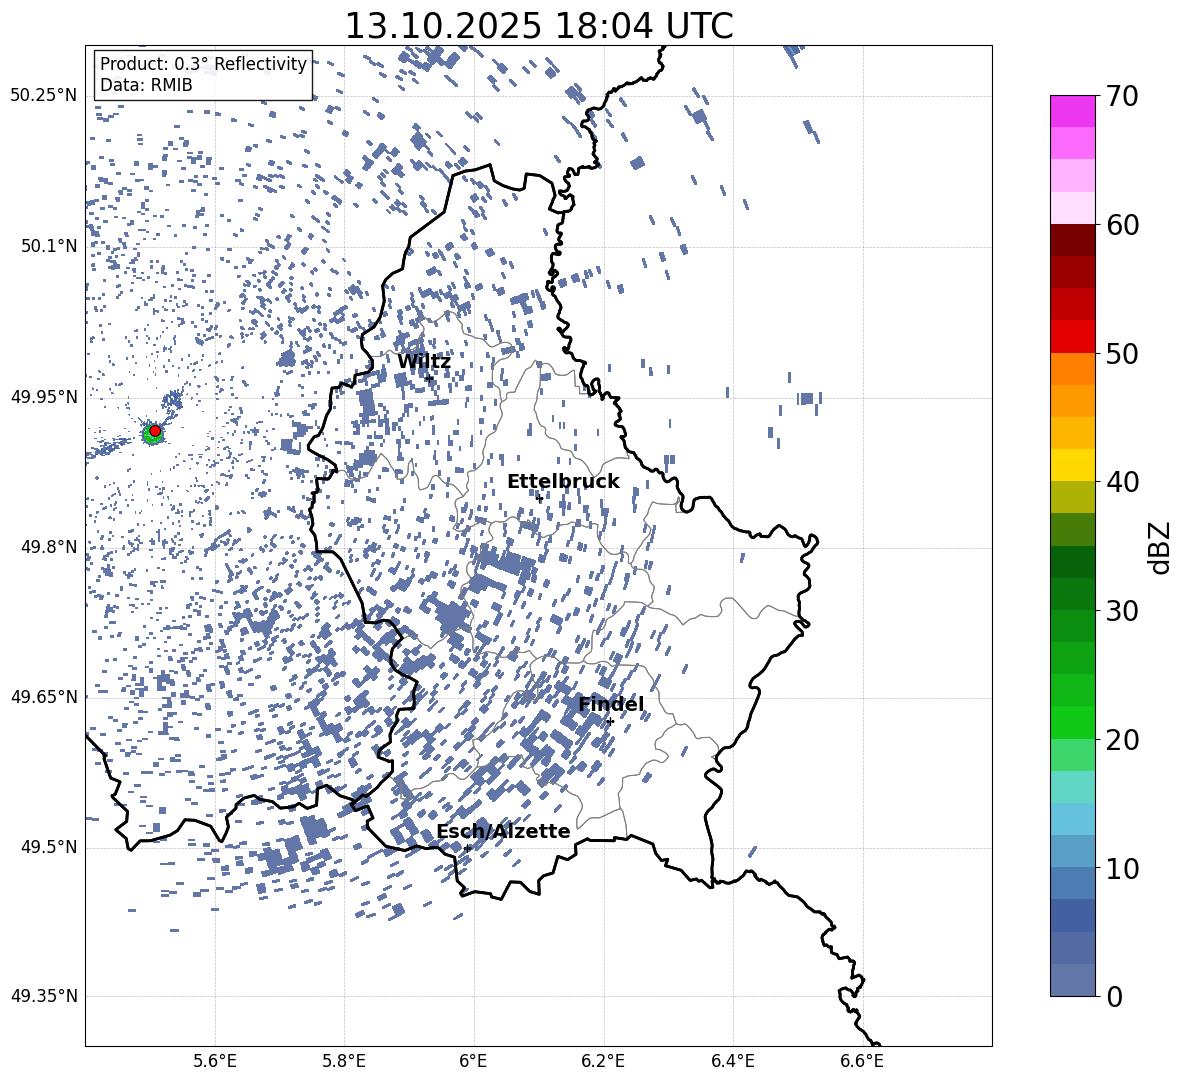This screenshot has height=1081, width=1184.
Task: Select the Findel city label
Action: pos(610,705)
